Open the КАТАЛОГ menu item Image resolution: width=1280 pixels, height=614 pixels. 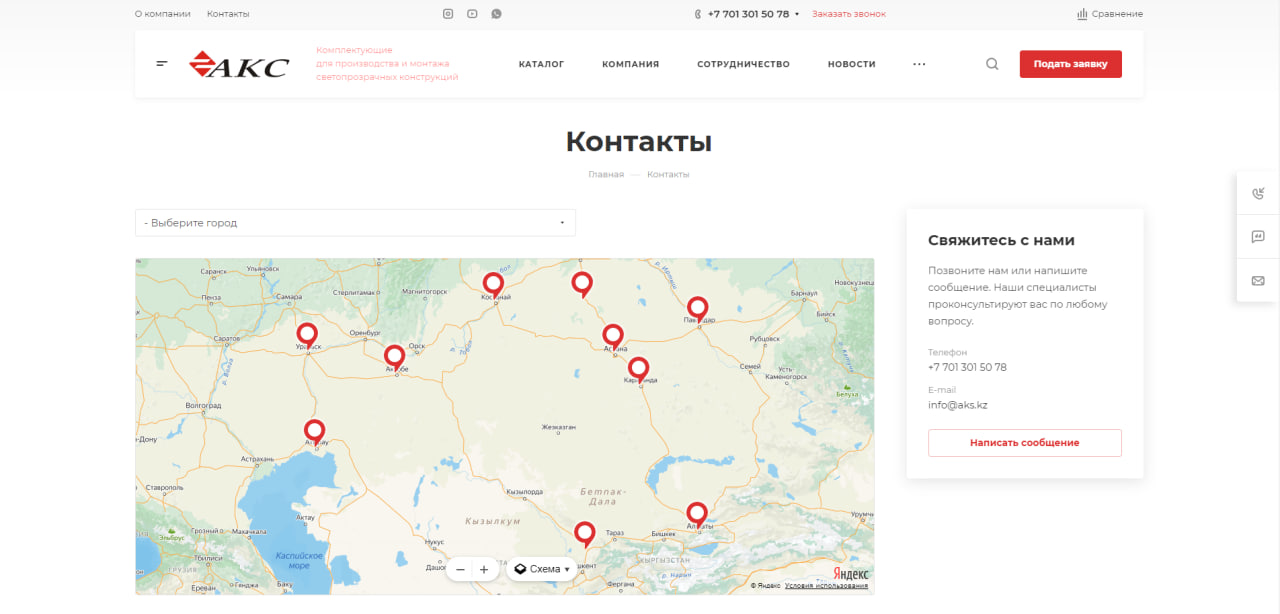tap(541, 64)
